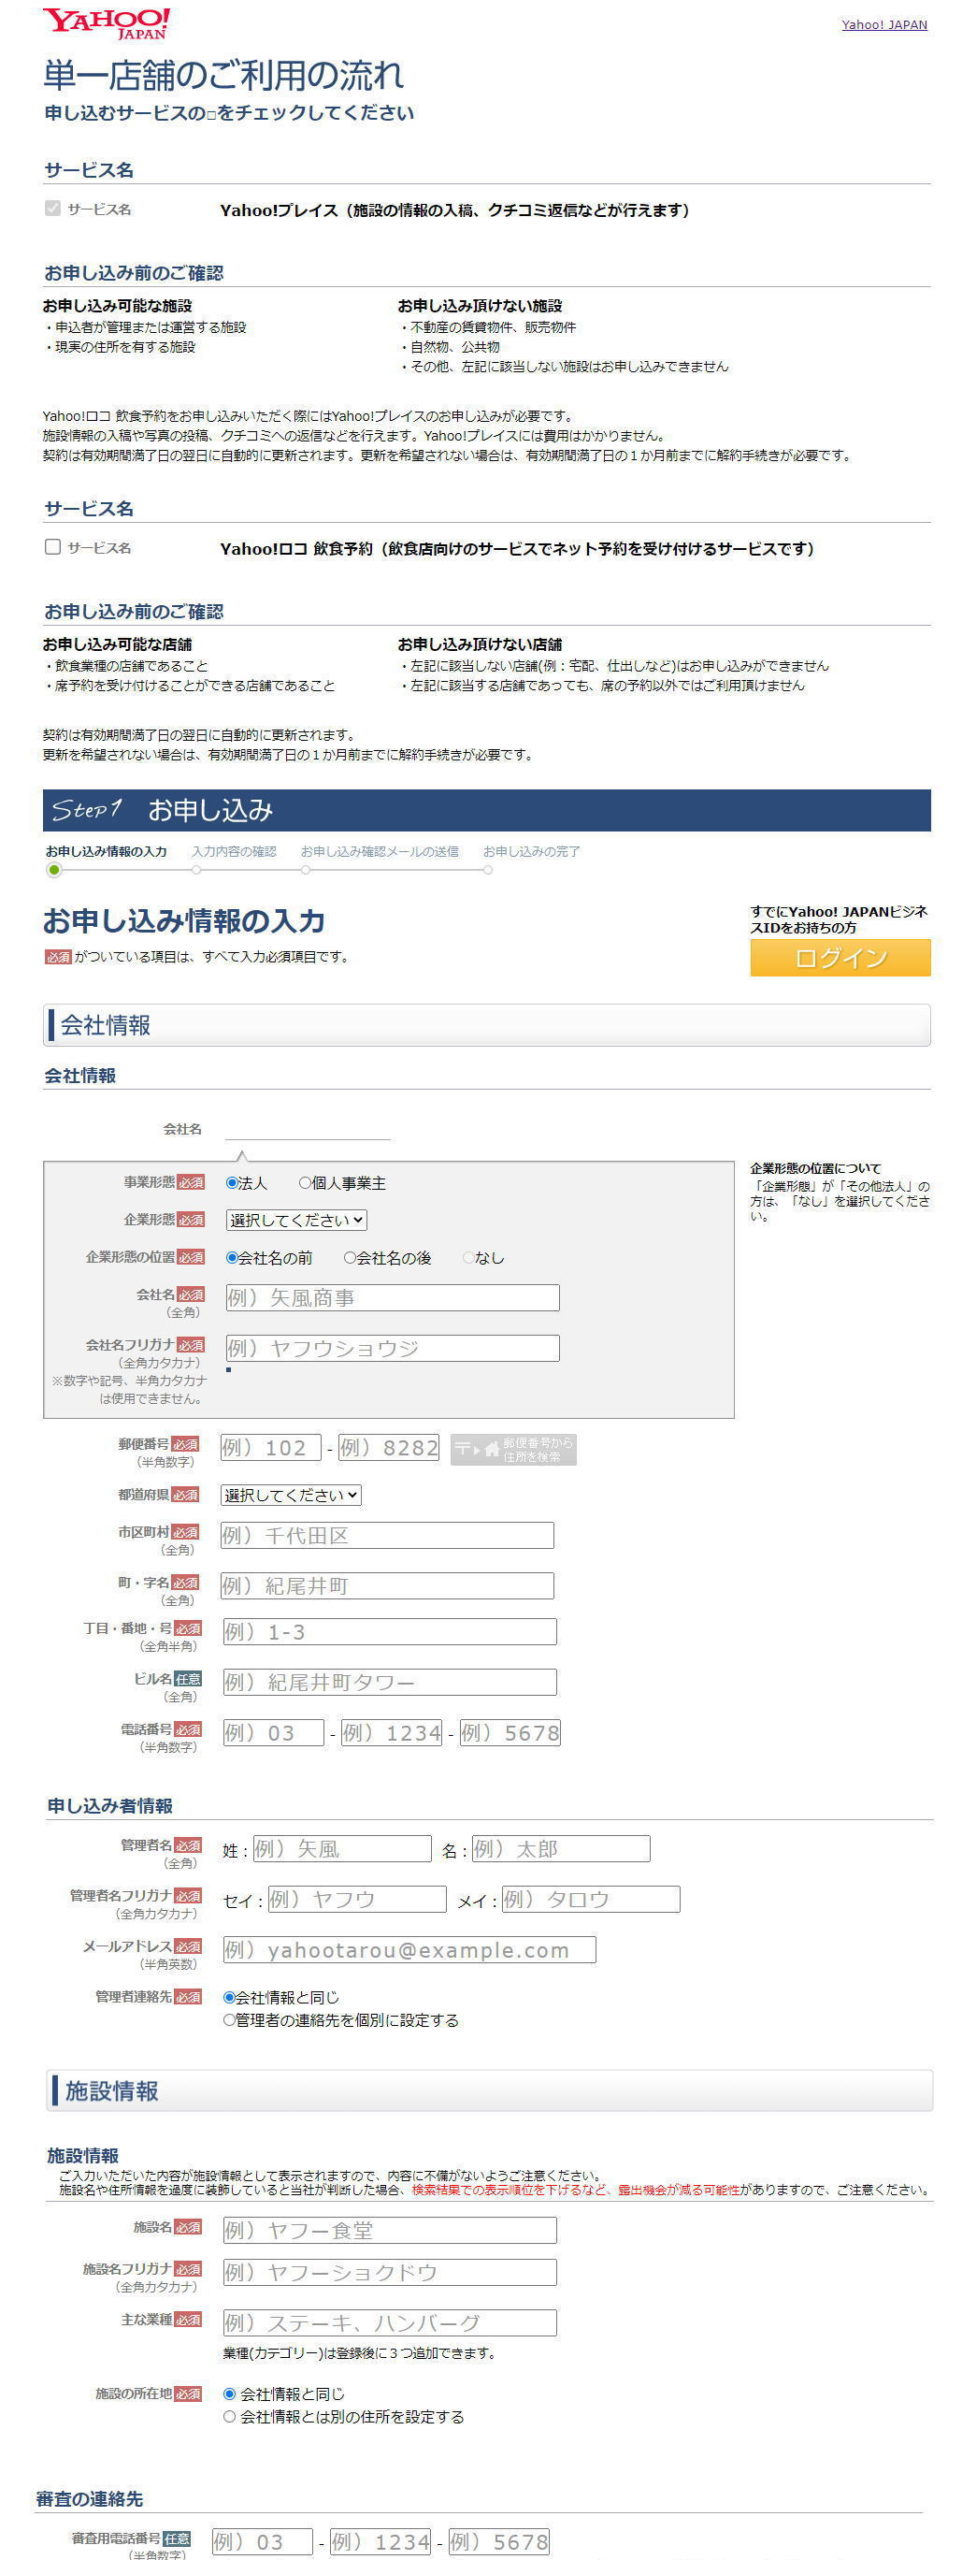Click the Yahoo! JAPAN logo
Image resolution: width=962 pixels, height=2560 pixels.
coord(107,23)
